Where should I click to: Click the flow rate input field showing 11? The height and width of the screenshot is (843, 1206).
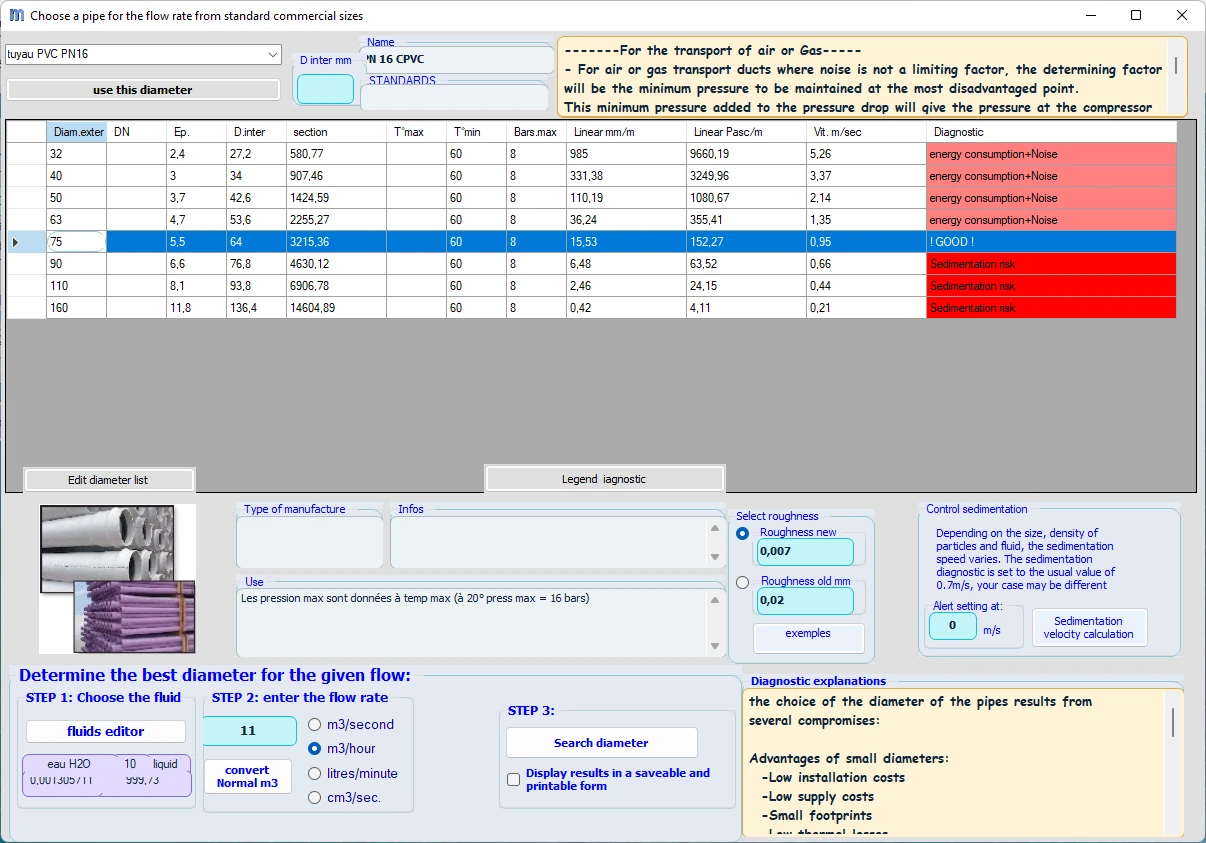(x=249, y=731)
